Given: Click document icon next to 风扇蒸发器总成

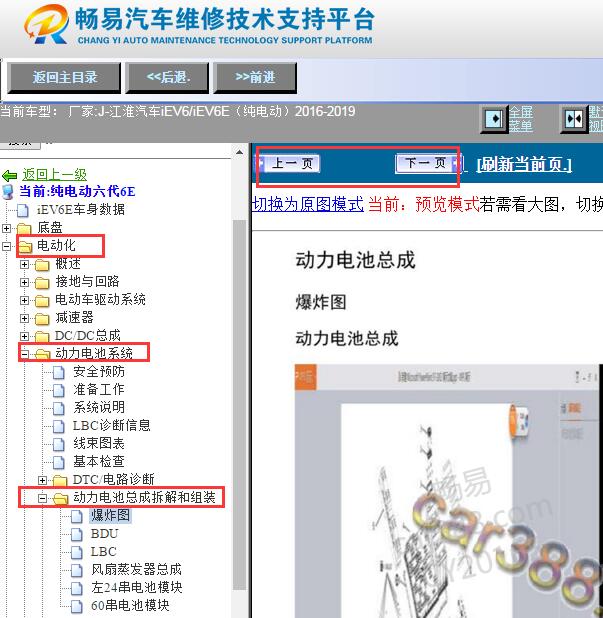Looking at the screenshot, I should (77, 570).
